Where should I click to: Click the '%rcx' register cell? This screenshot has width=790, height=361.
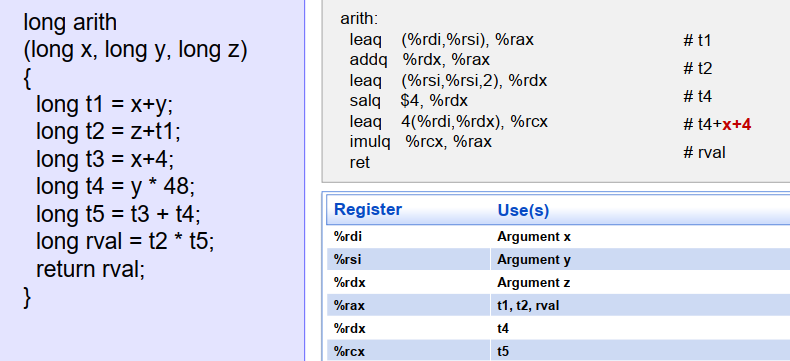pos(409,351)
